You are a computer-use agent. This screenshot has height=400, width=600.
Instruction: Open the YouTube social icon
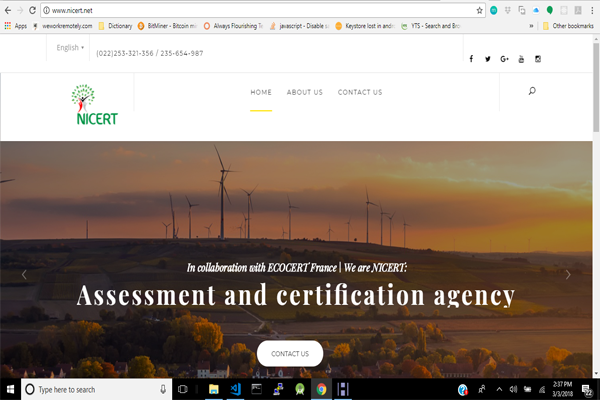coord(520,59)
